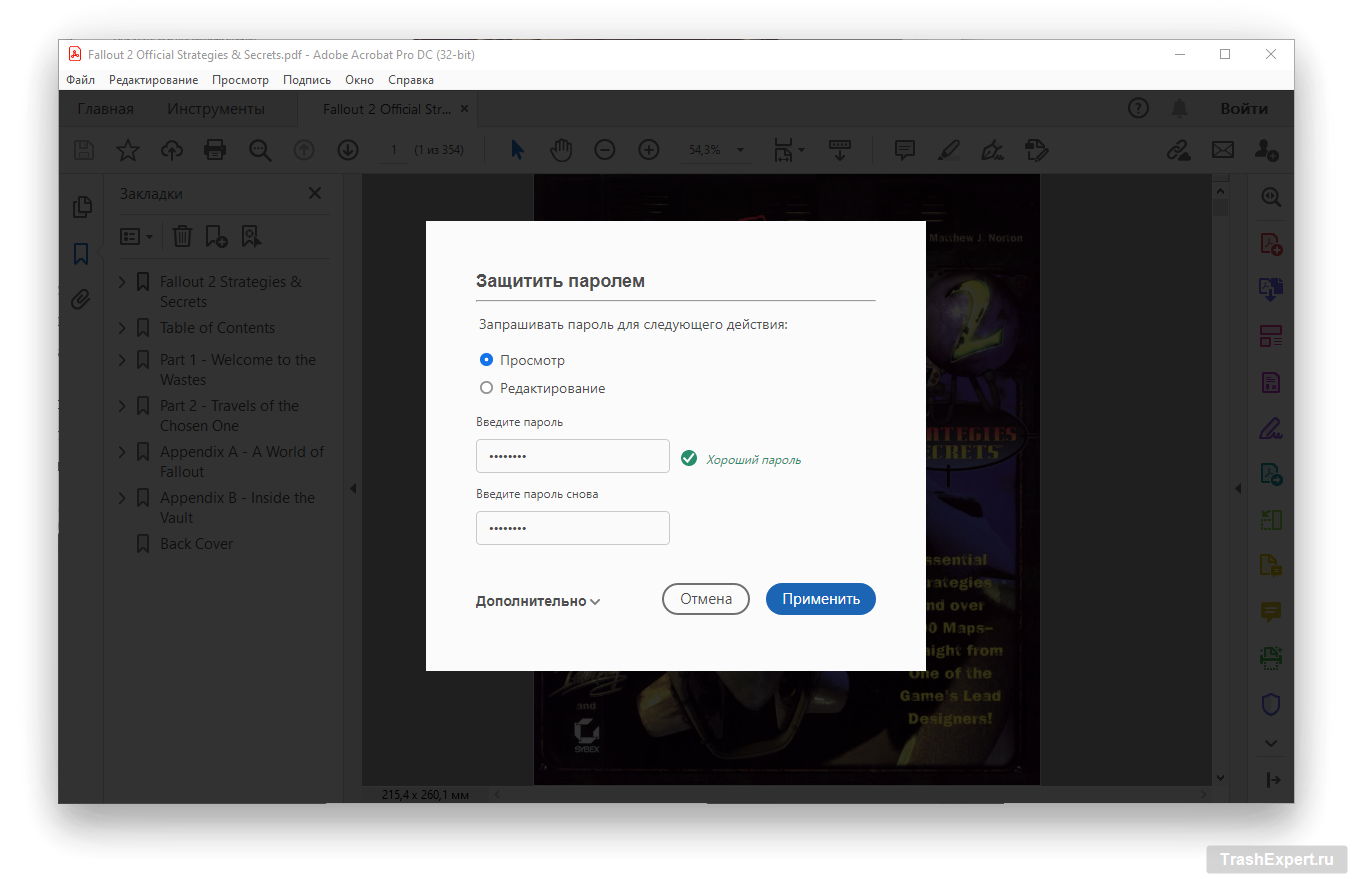Viewport: 1353px width, 879px height.
Task: Expand the Дополнительно options
Action: click(x=538, y=601)
